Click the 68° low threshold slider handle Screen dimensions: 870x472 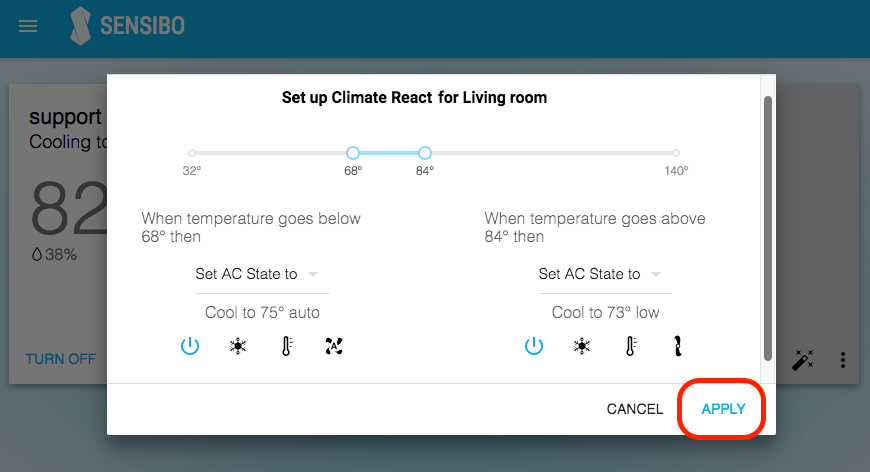[353, 153]
